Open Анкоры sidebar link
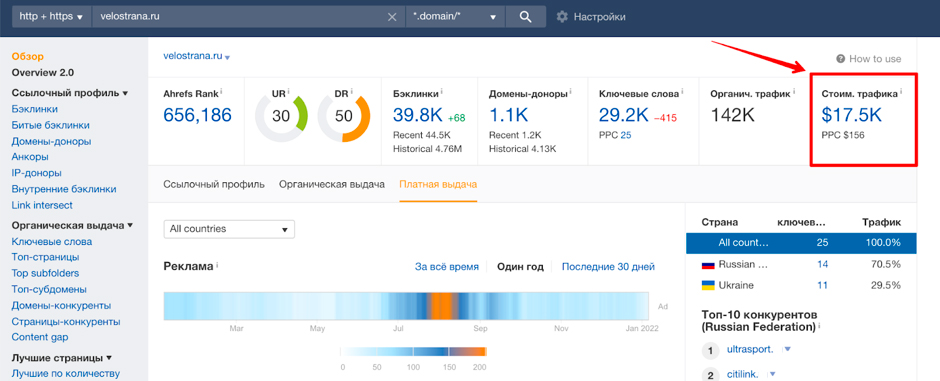This screenshot has height=381, width=940. (30, 157)
